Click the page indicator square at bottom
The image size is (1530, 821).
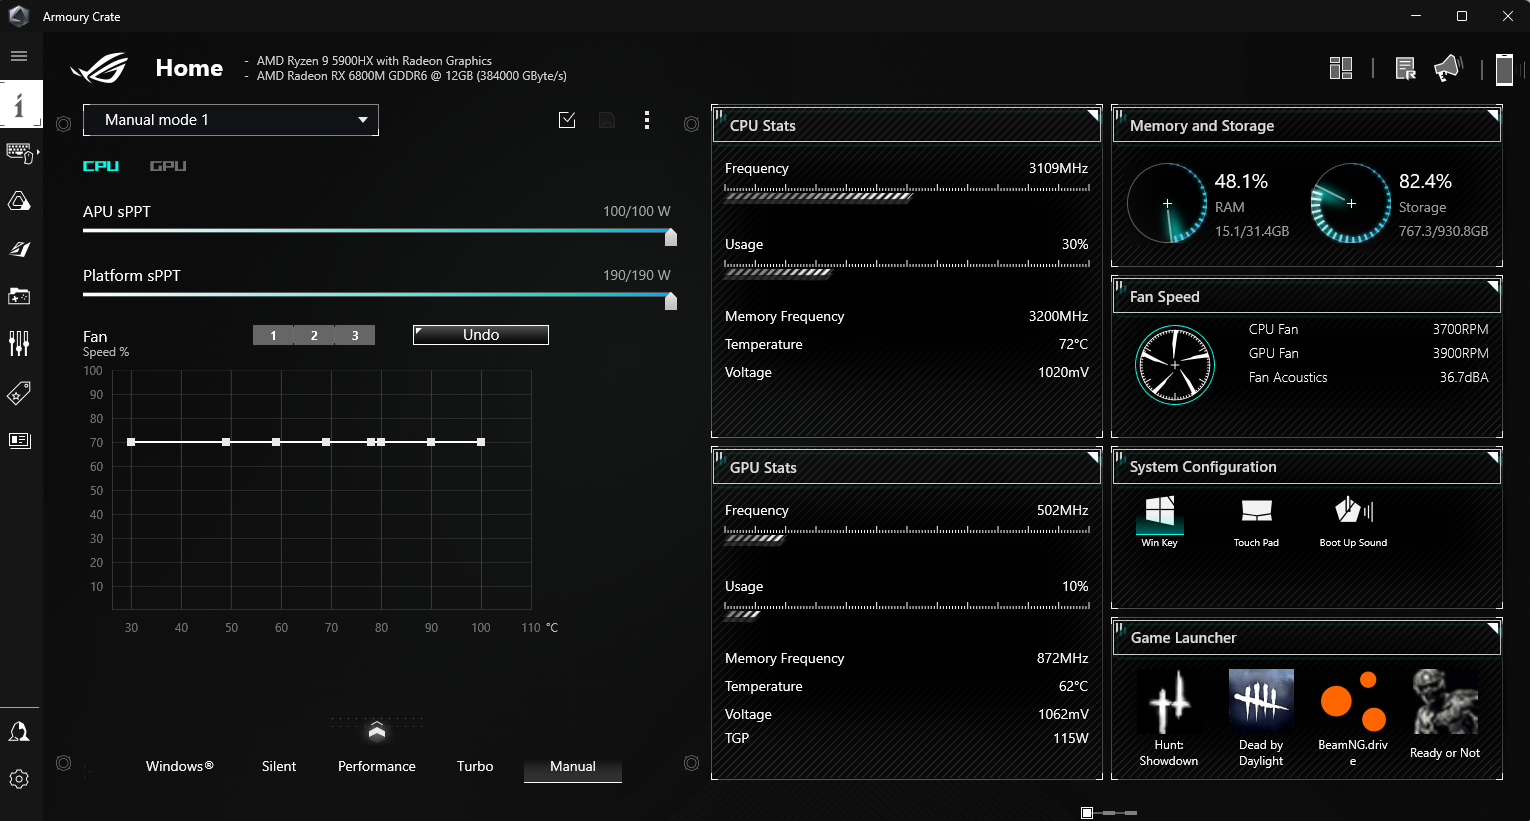click(x=1087, y=813)
